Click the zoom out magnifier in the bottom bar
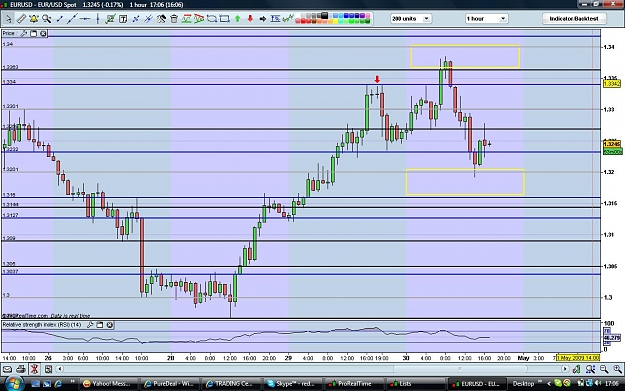 604,369
